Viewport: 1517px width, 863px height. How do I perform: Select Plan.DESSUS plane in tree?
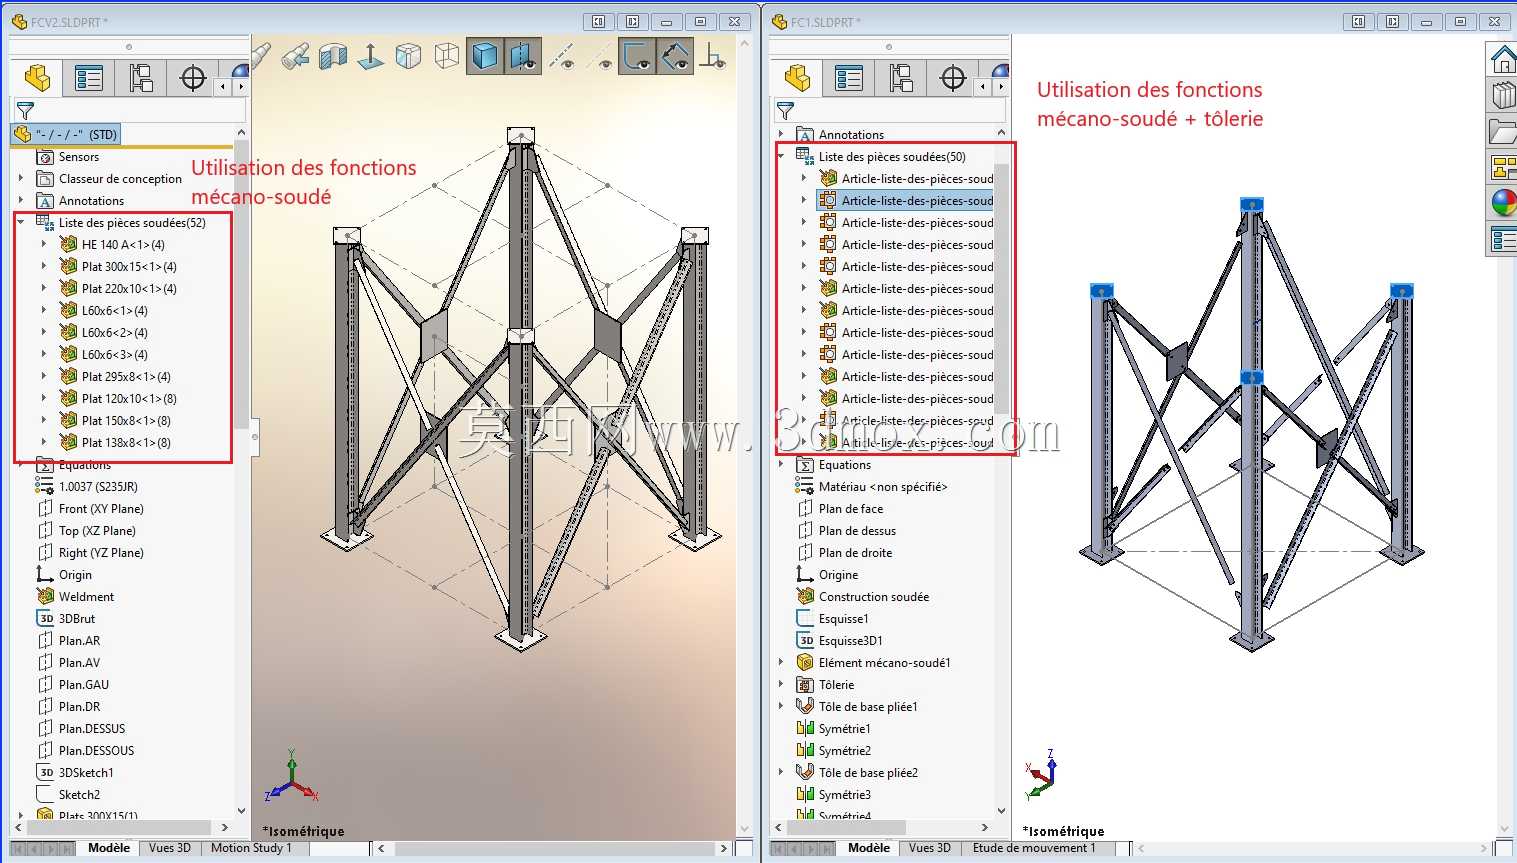[x=81, y=728]
